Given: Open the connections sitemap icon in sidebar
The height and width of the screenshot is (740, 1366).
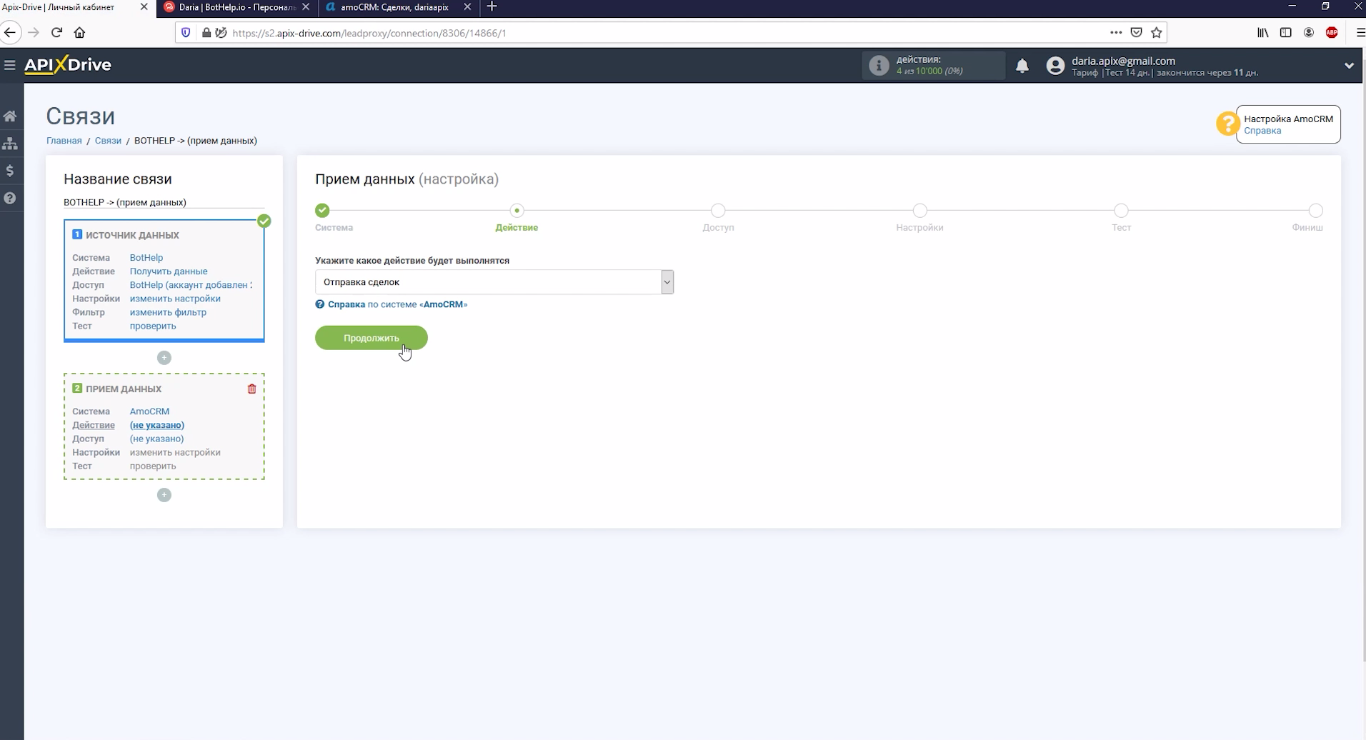Looking at the screenshot, I should 10,144.
